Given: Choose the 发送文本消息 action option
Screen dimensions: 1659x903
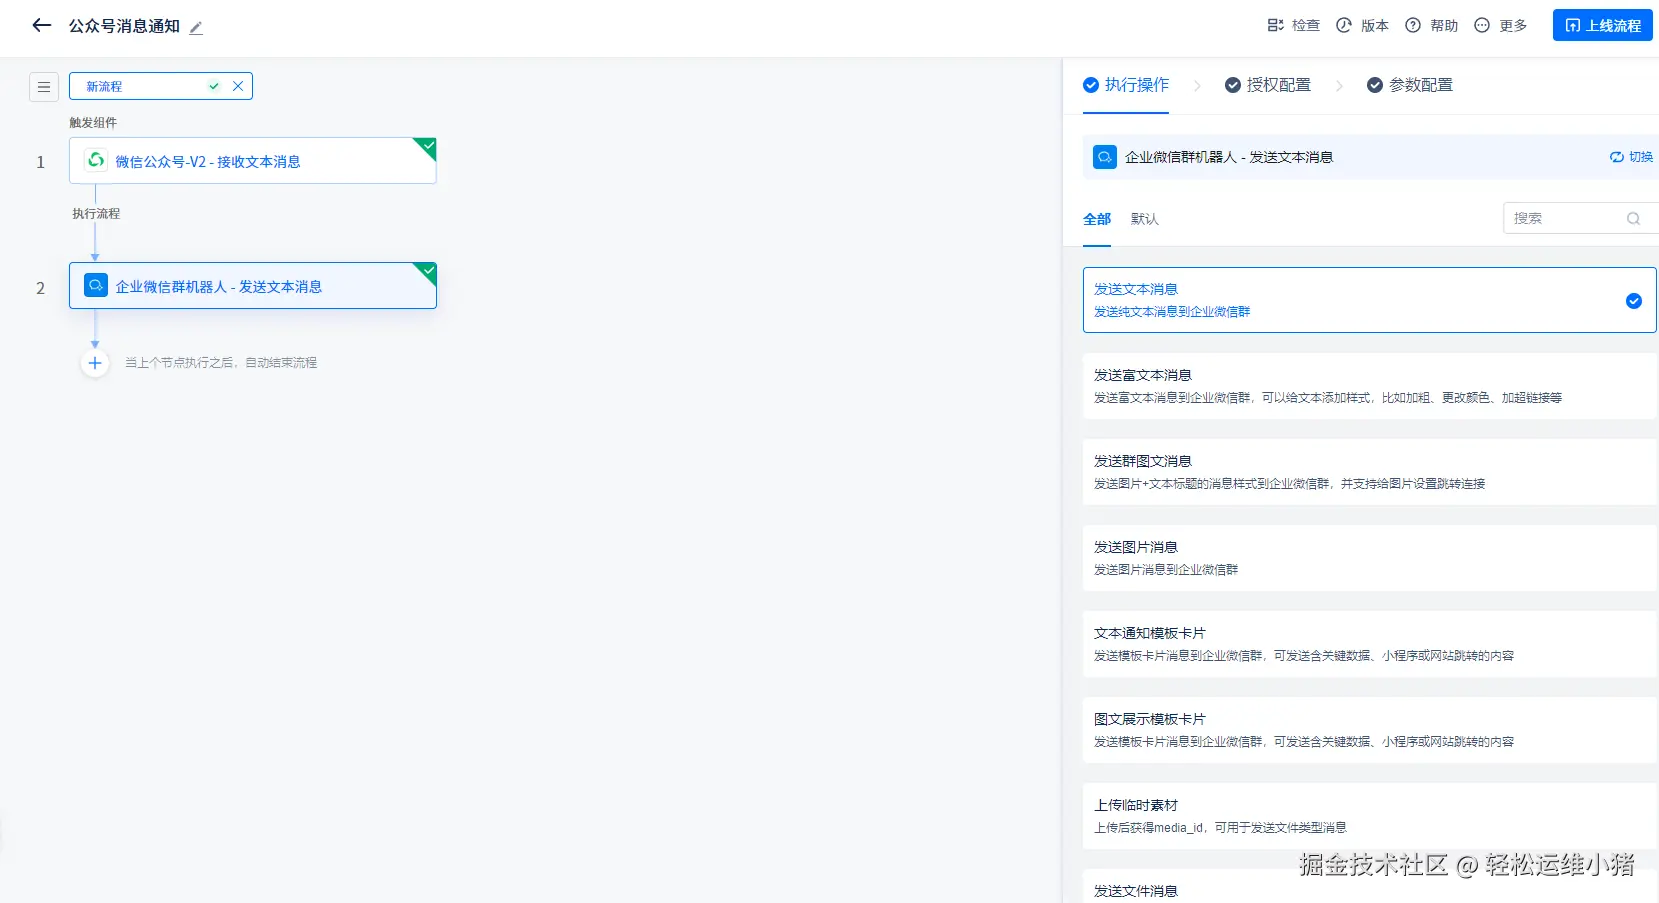Looking at the screenshot, I should 1369,300.
